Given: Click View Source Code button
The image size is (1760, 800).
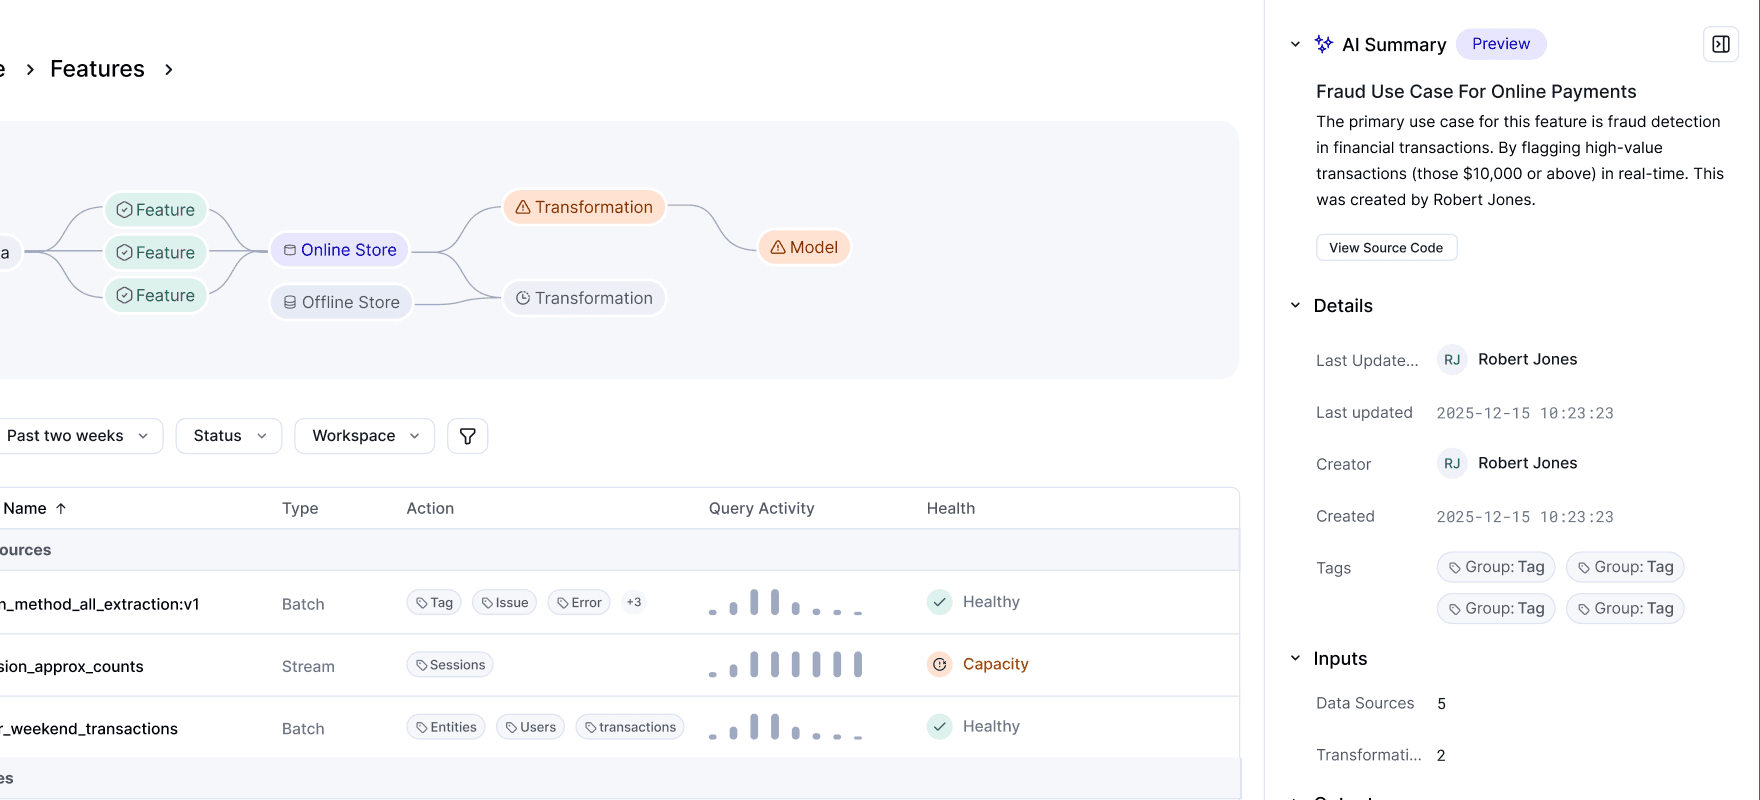Looking at the screenshot, I should pos(1386,248).
